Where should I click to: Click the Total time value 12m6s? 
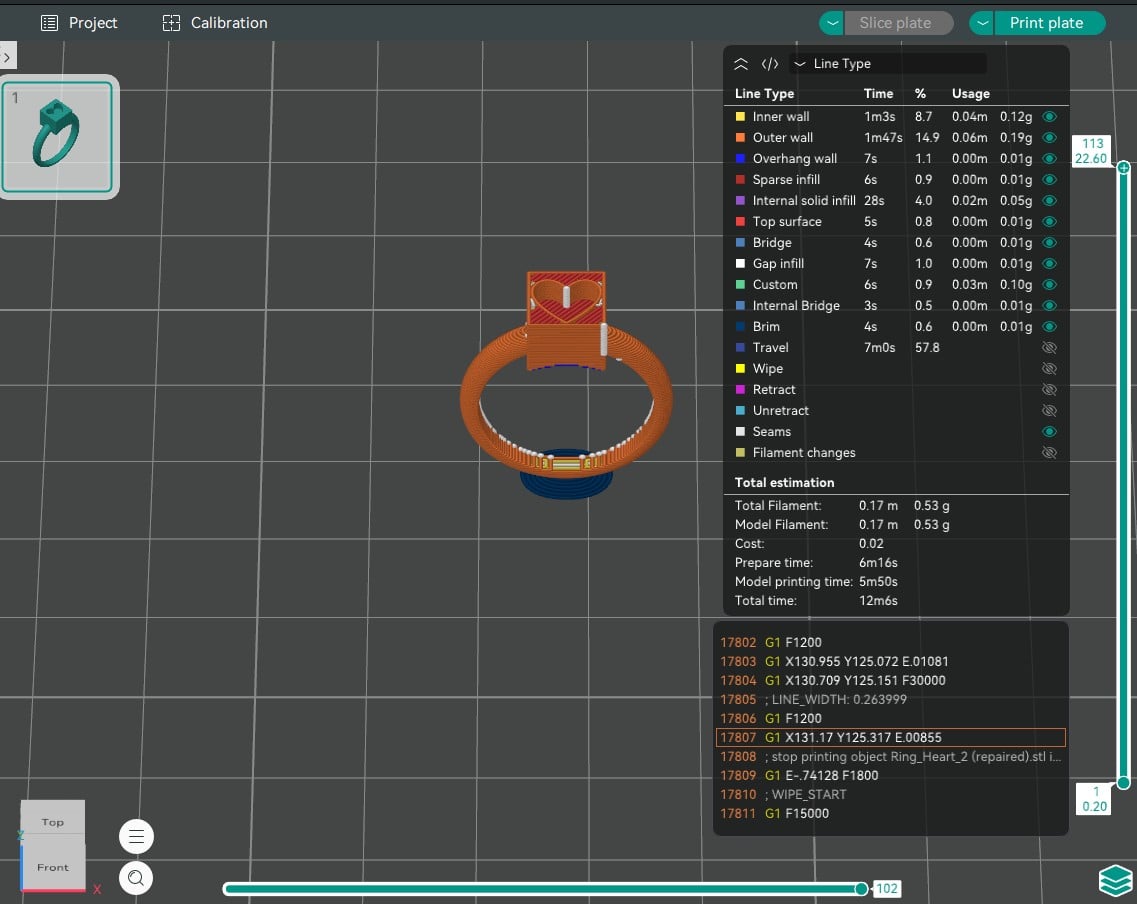tap(878, 601)
